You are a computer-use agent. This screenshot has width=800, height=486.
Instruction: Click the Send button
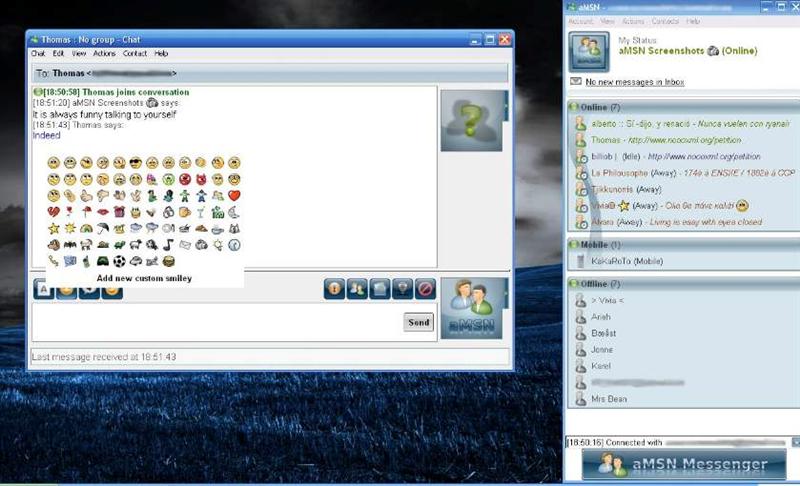click(x=418, y=322)
